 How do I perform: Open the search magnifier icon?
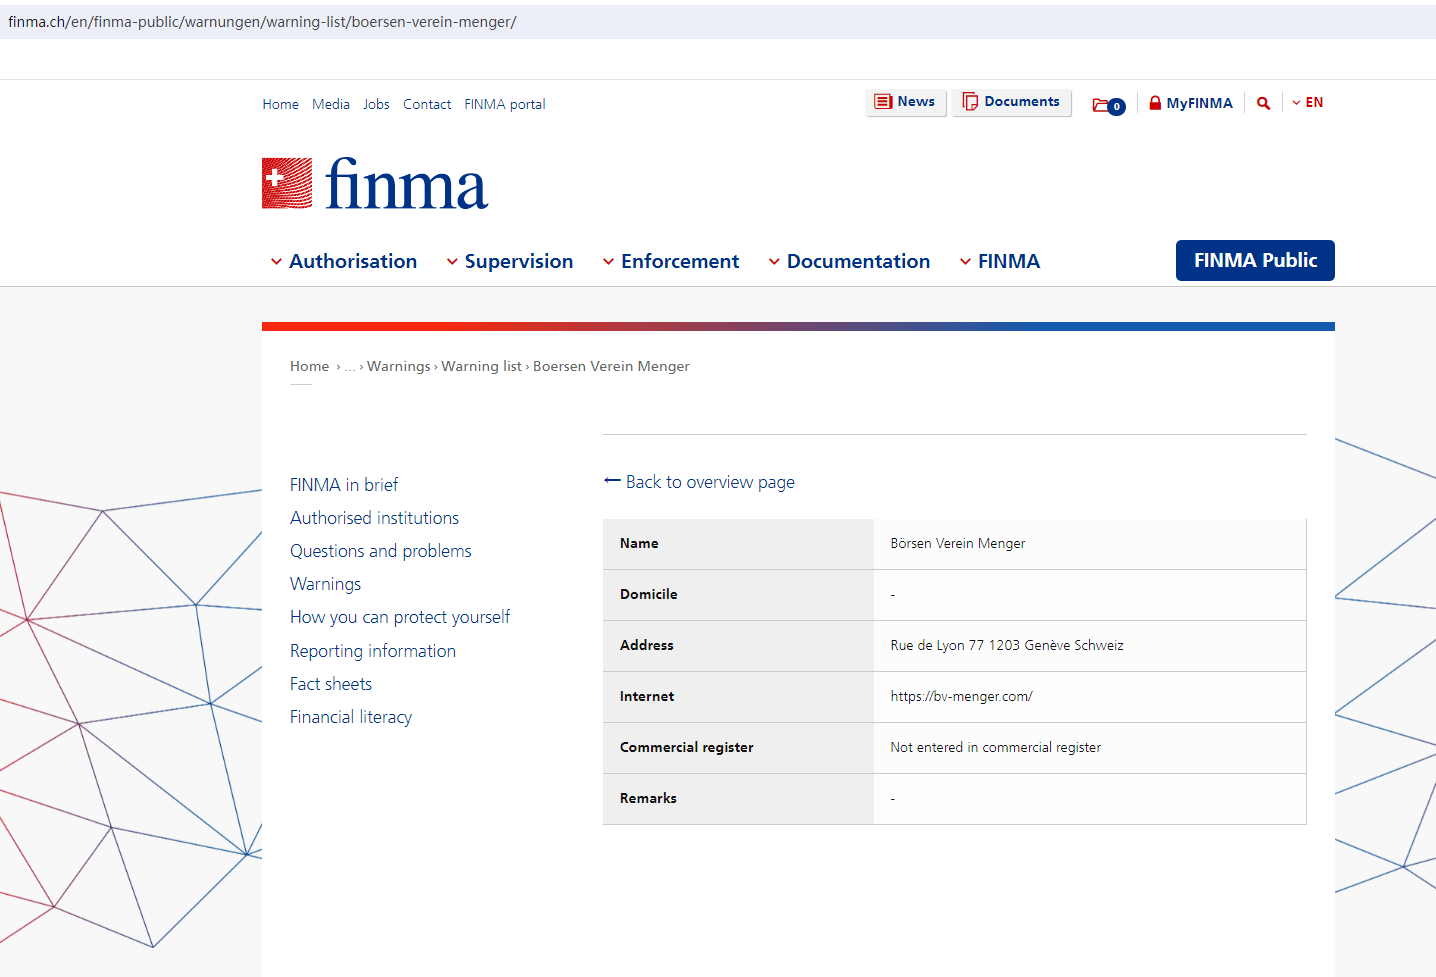tap(1263, 103)
